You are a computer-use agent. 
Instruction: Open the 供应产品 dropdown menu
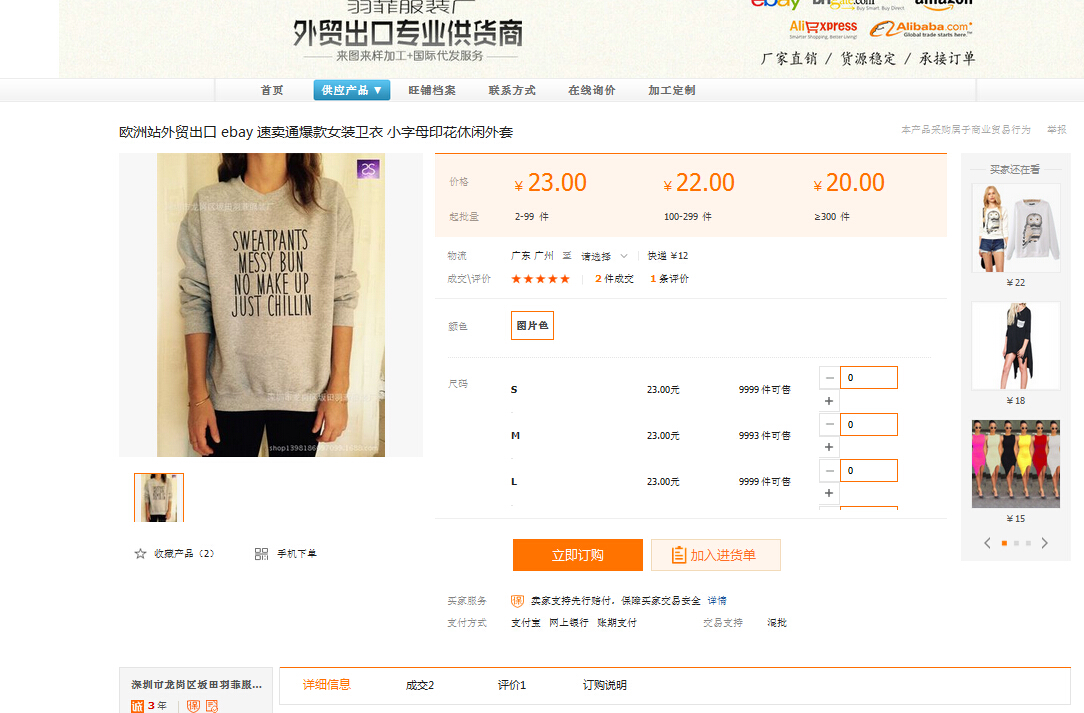click(351, 90)
